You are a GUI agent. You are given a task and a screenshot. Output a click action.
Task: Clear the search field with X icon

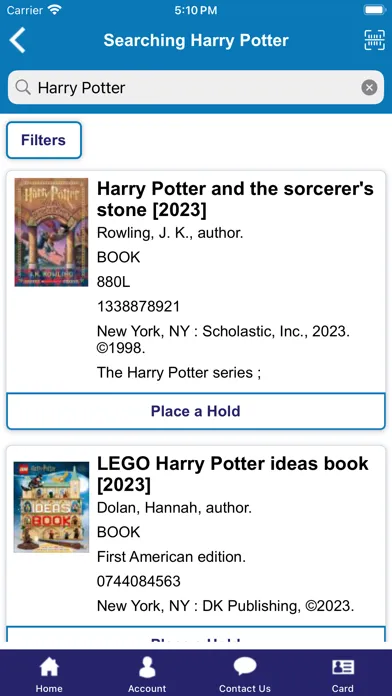[x=369, y=87]
